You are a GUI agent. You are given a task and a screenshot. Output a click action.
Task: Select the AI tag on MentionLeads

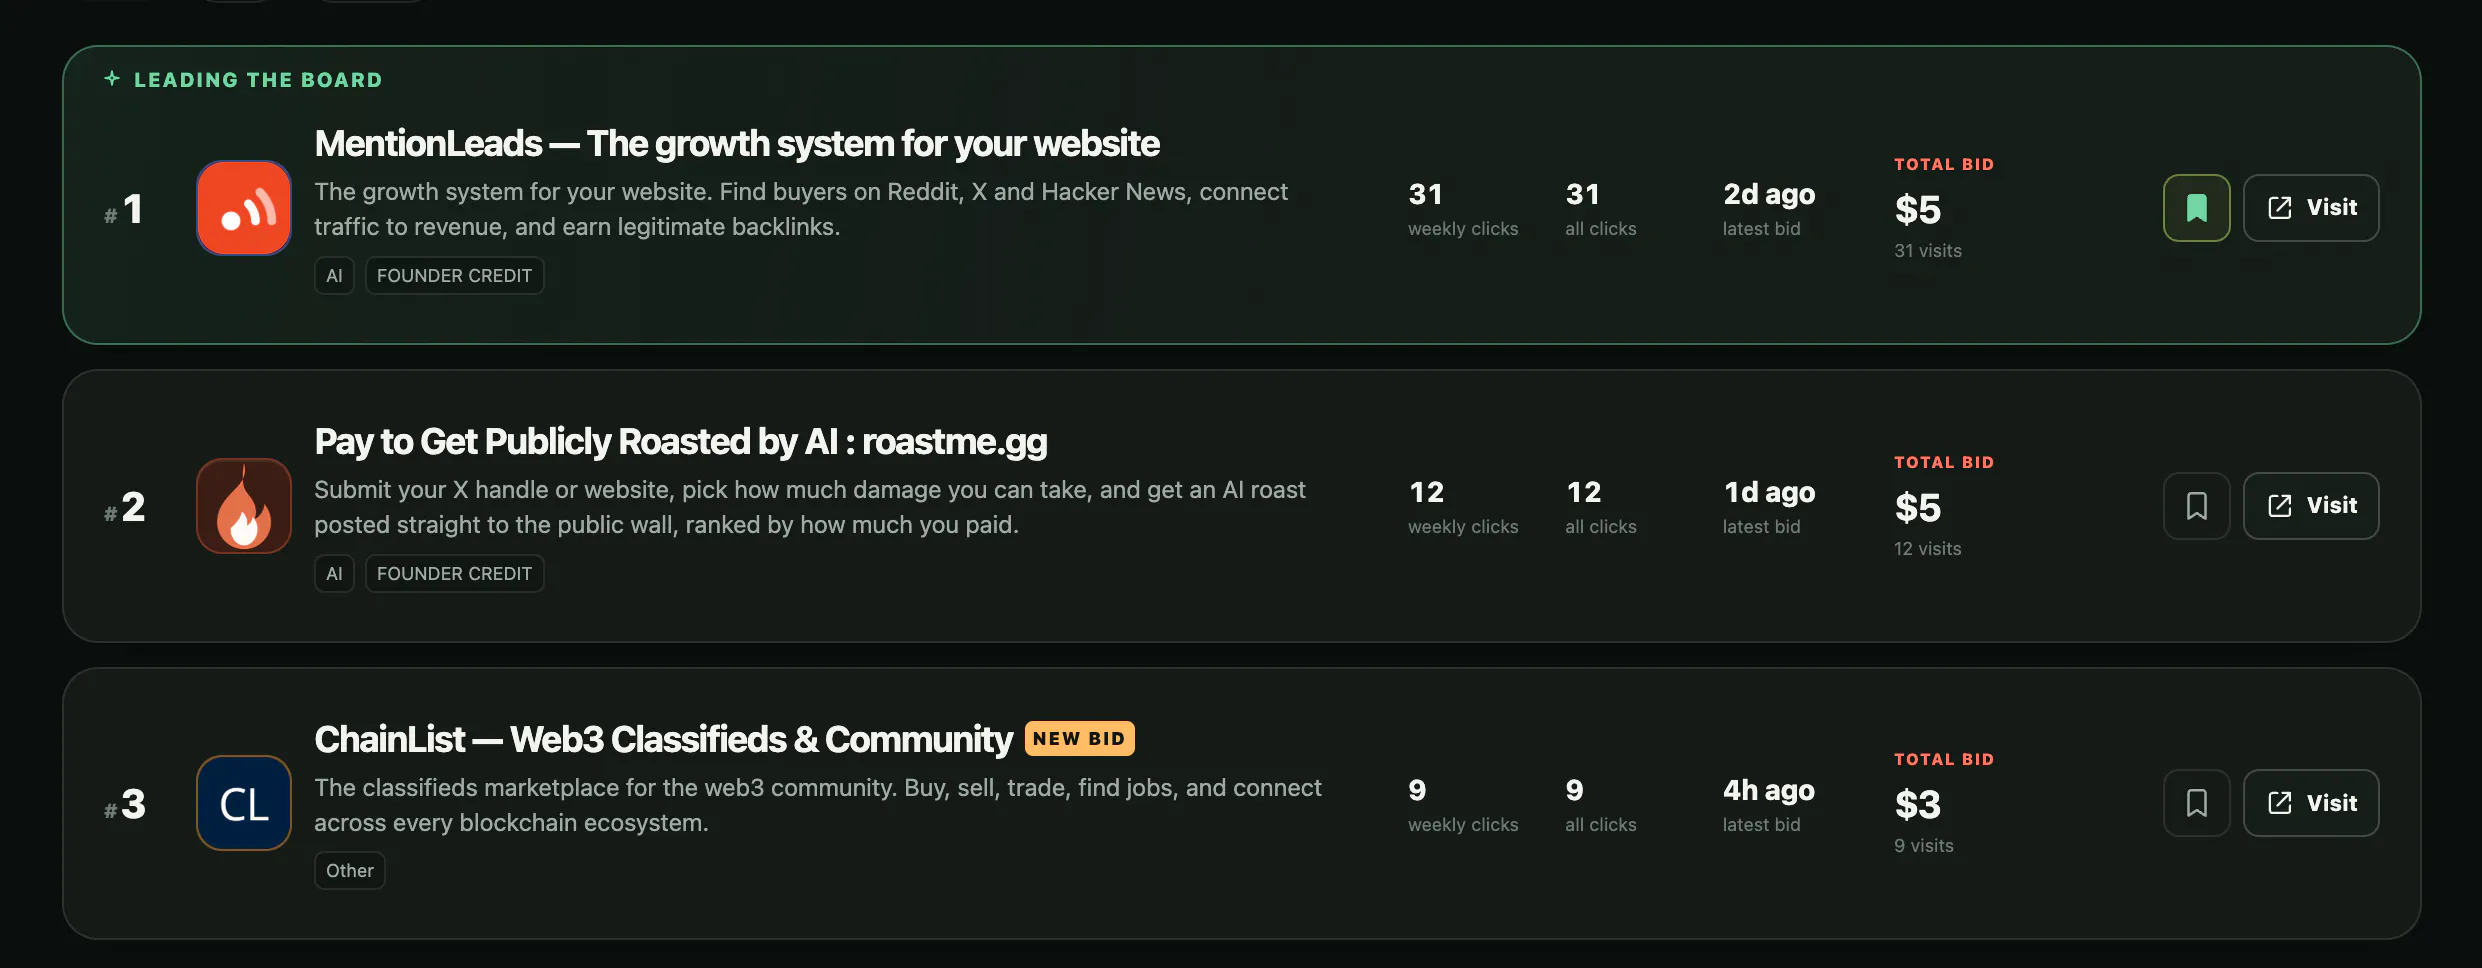pyautogui.click(x=334, y=276)
